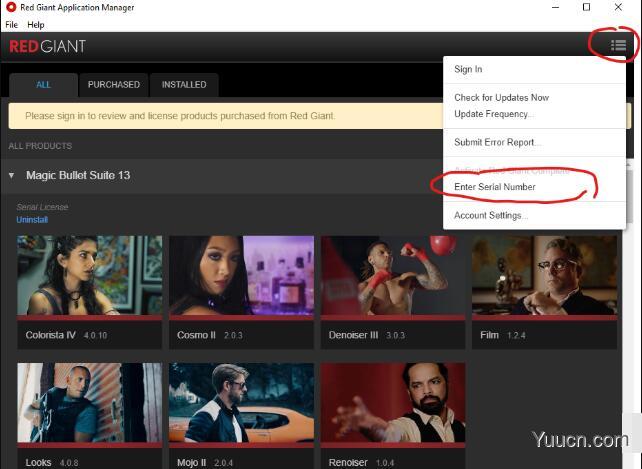
Task: Open the hamburger list menu icon
Action: pos(618,45)
